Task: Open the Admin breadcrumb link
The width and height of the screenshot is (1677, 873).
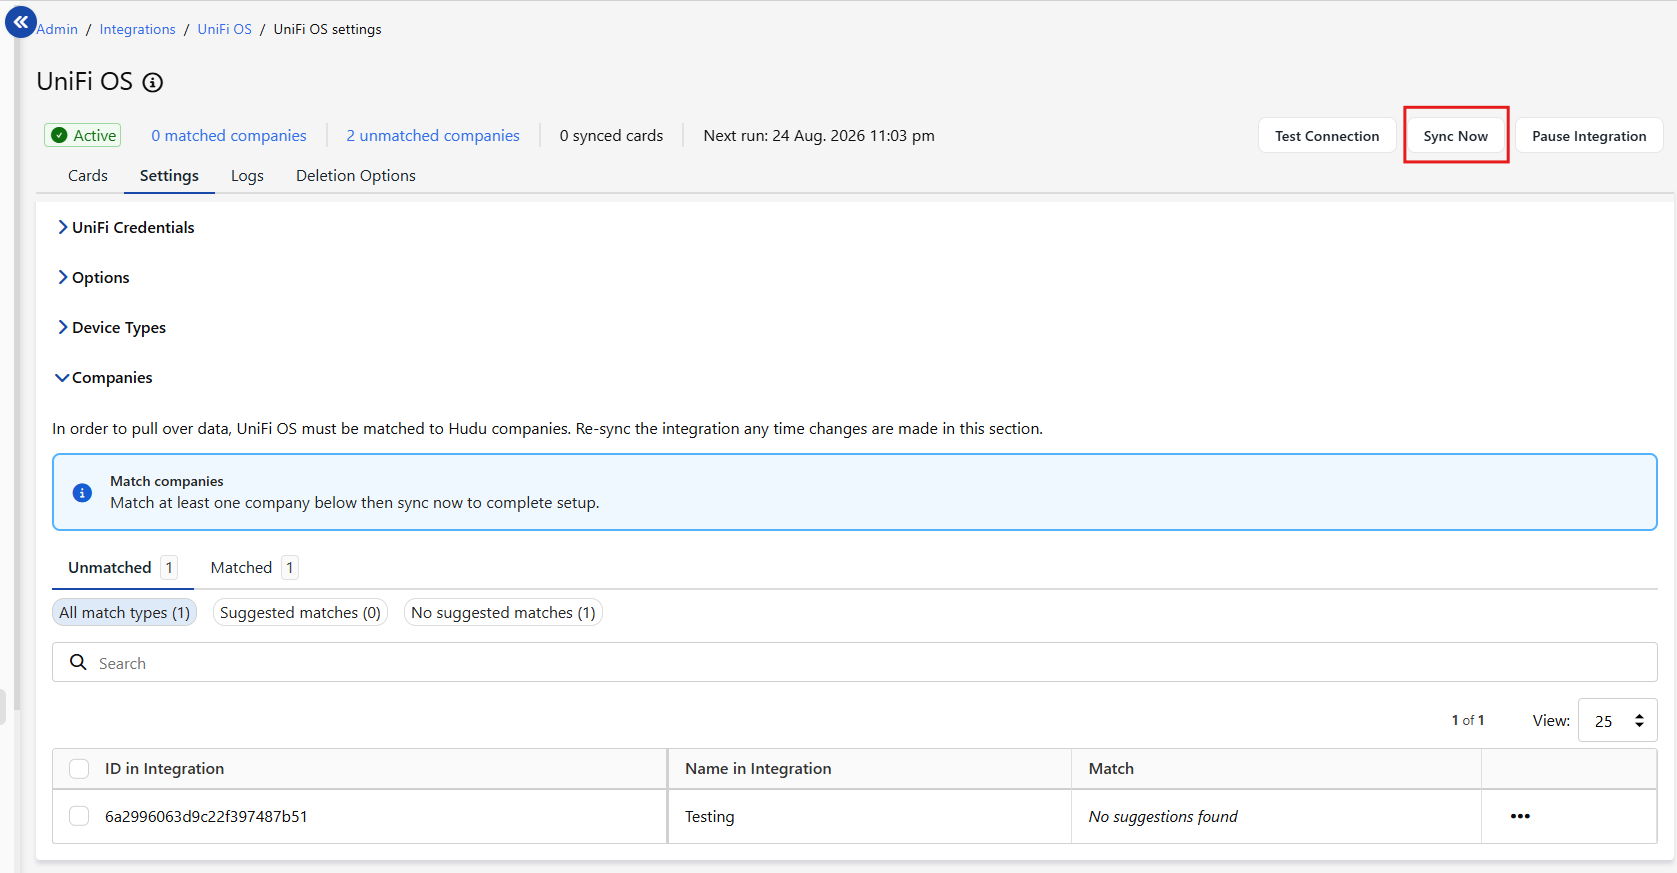Action: tap(57, 29)
